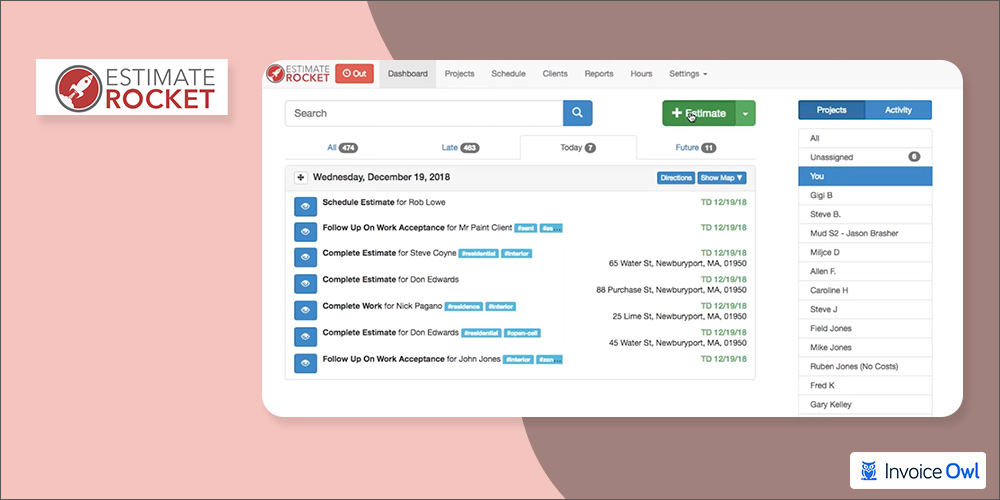1000x500 pixels.
Task: Switch sidebar to Projects view
Action: [831, 110]
